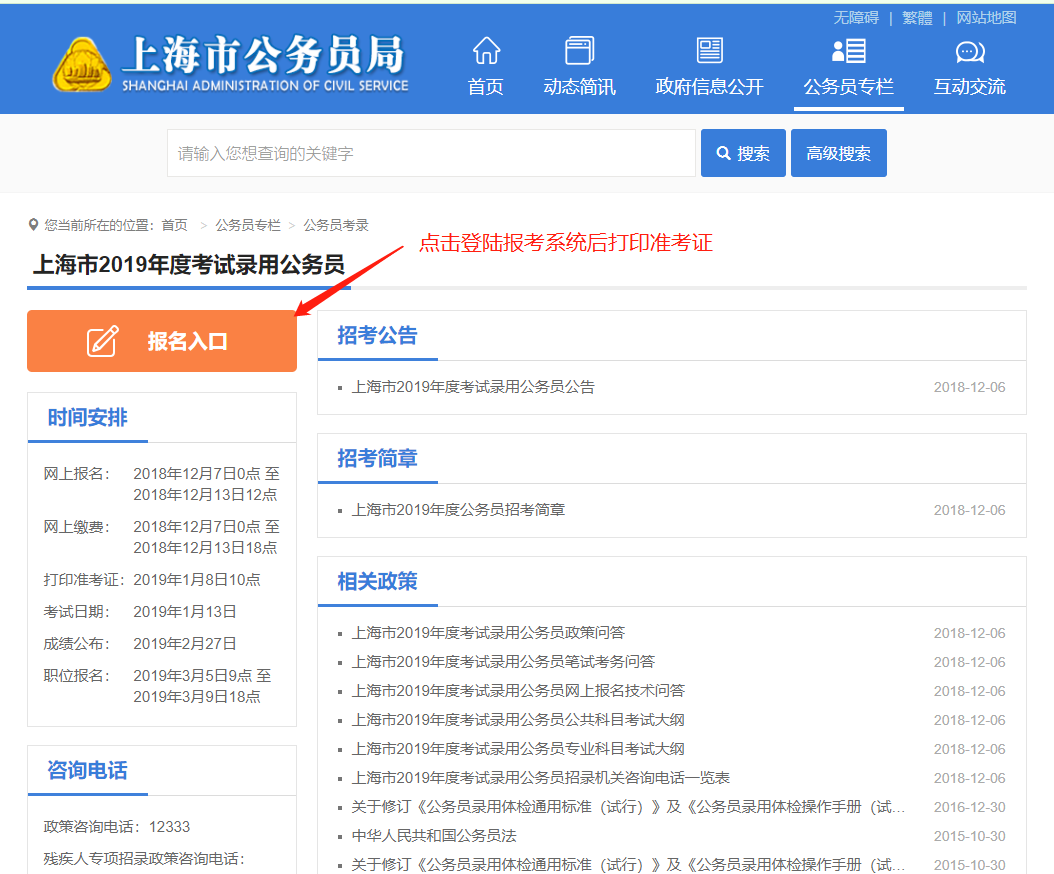1054x874 pixels.
Task: Open the 专业科目考试大纲 article
Action: 518,749
